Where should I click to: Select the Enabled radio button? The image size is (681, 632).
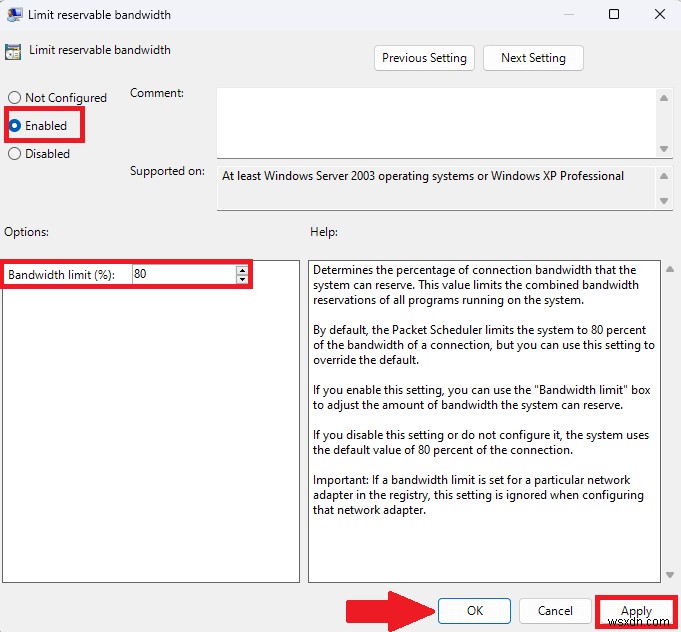click(14, 126)
